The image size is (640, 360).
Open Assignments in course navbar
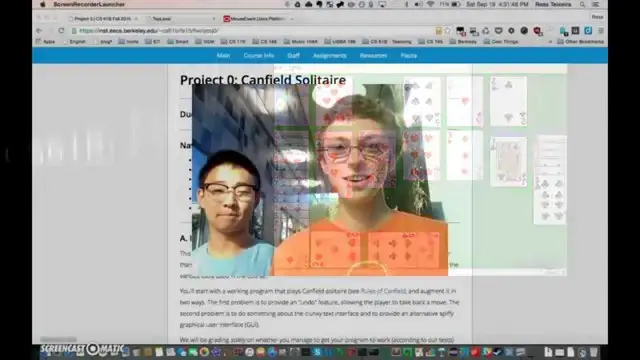coord(329,56)
